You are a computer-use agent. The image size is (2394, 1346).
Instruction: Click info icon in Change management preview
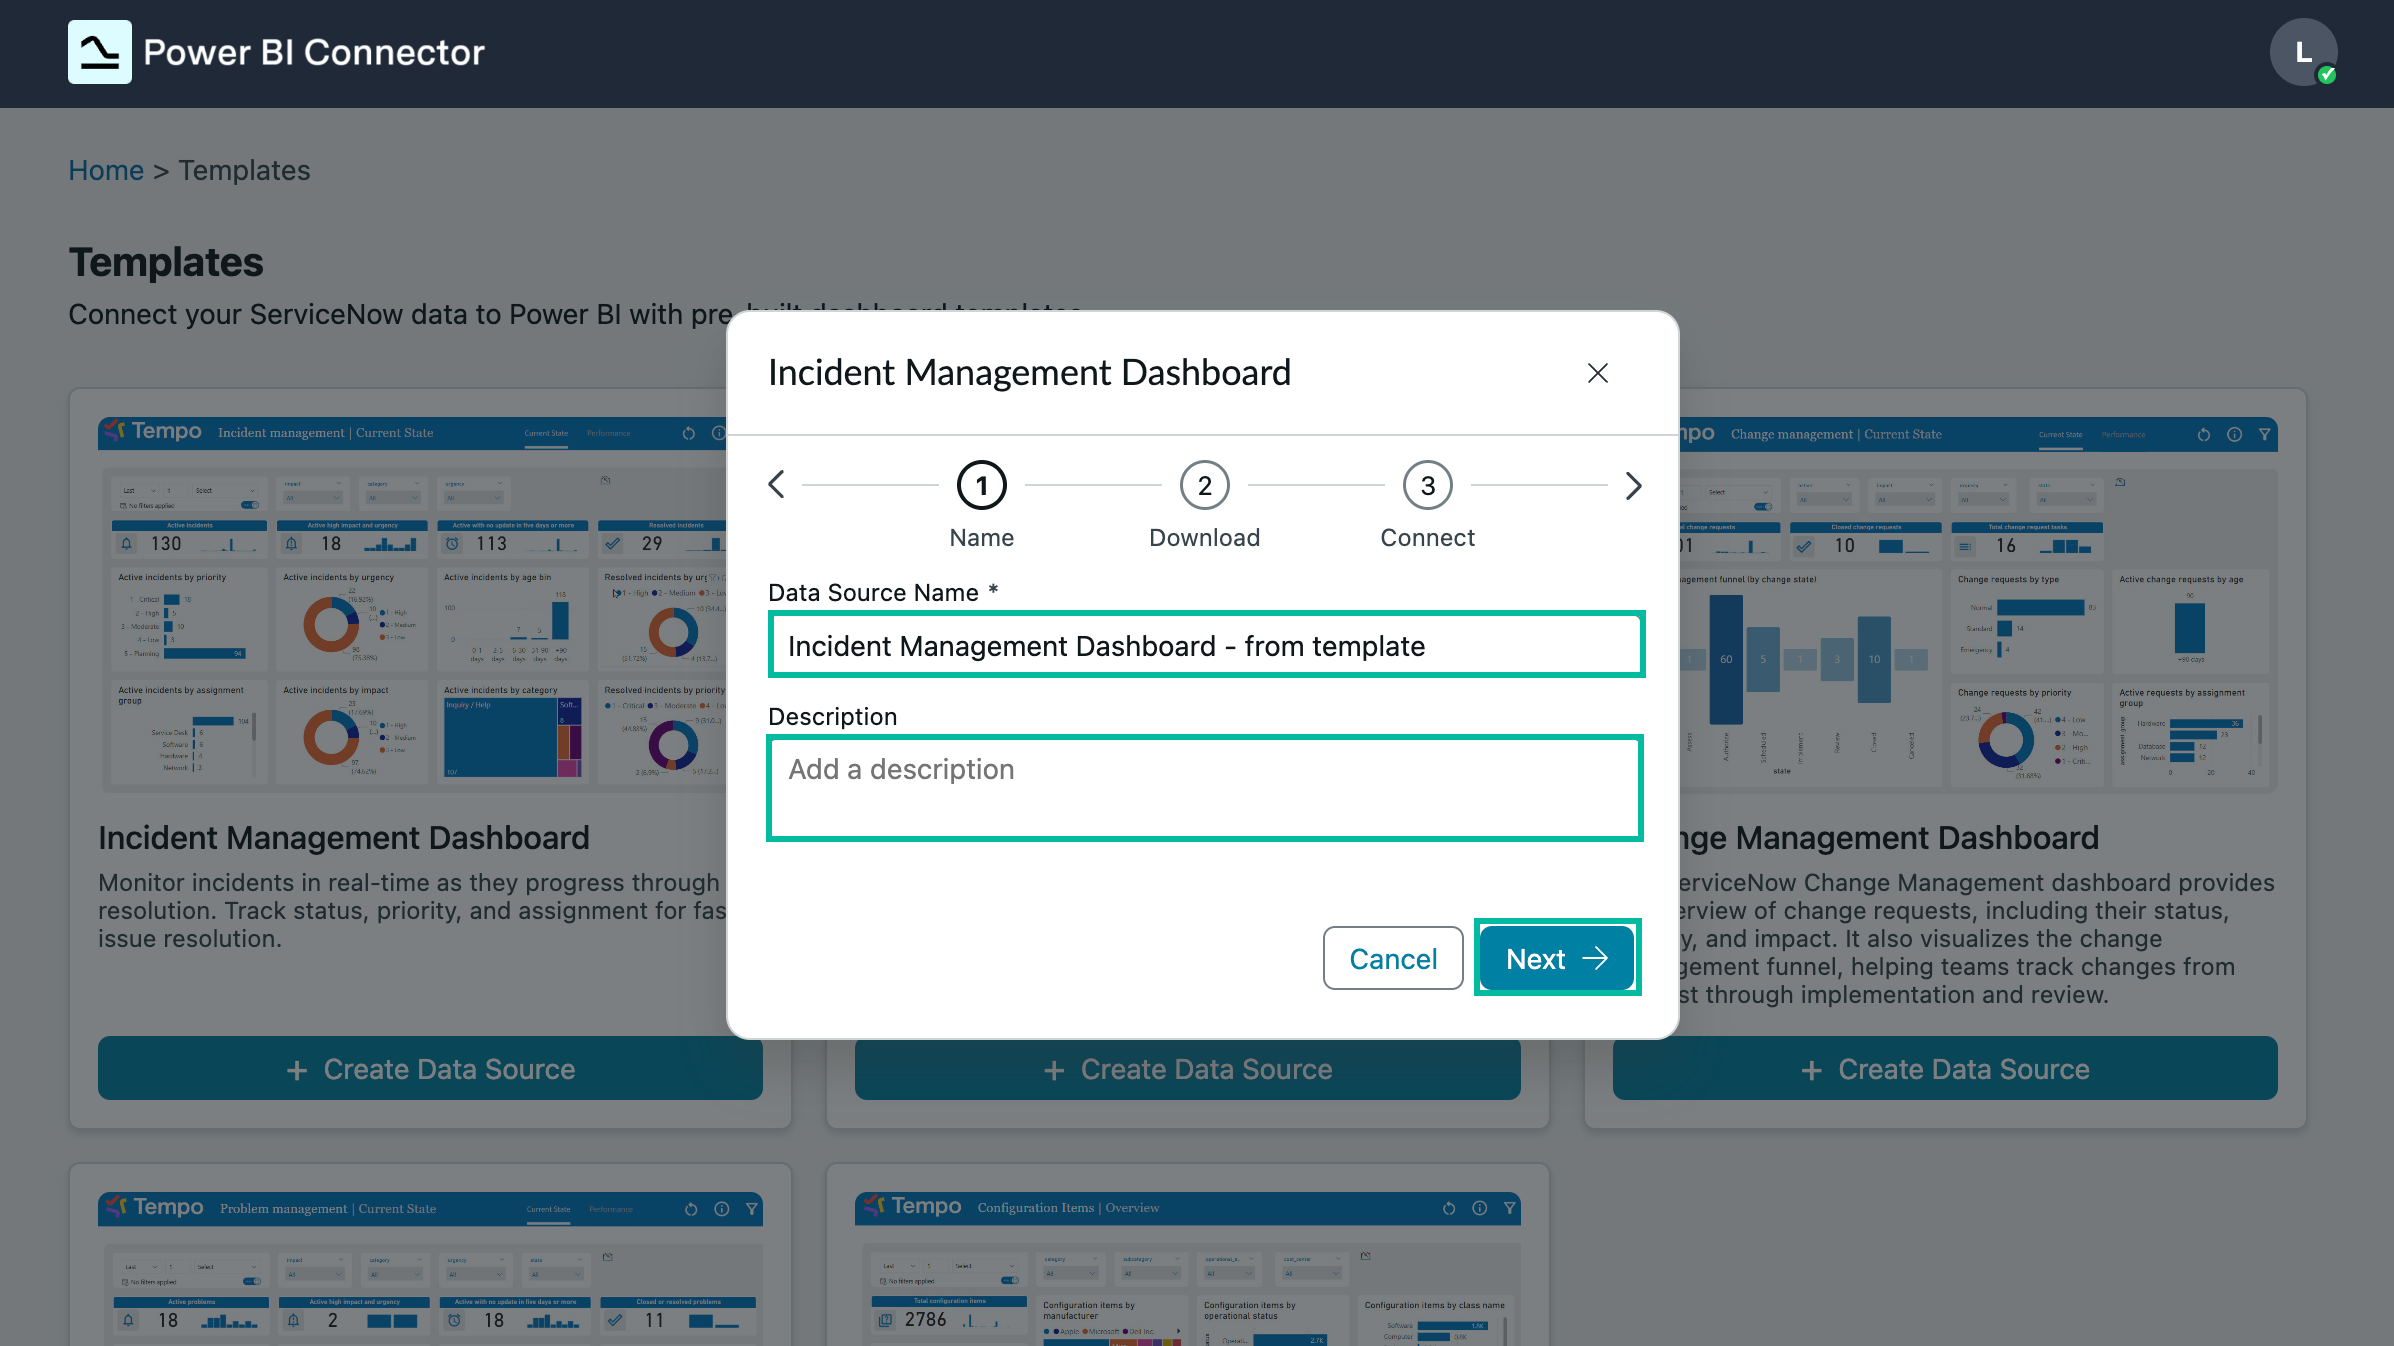click(2235, 434)
